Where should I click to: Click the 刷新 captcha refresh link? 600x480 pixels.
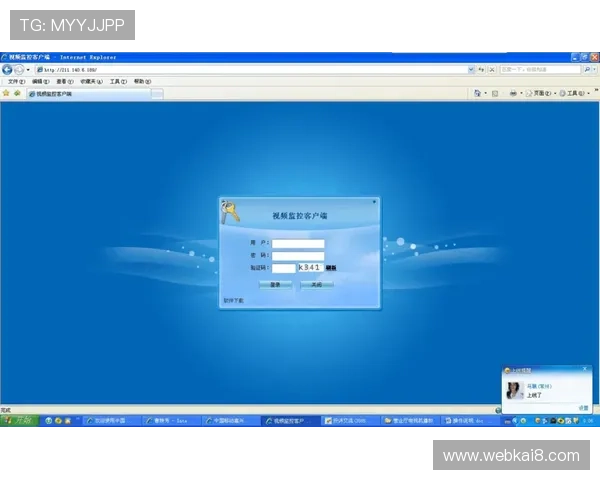tap(331, 268)
